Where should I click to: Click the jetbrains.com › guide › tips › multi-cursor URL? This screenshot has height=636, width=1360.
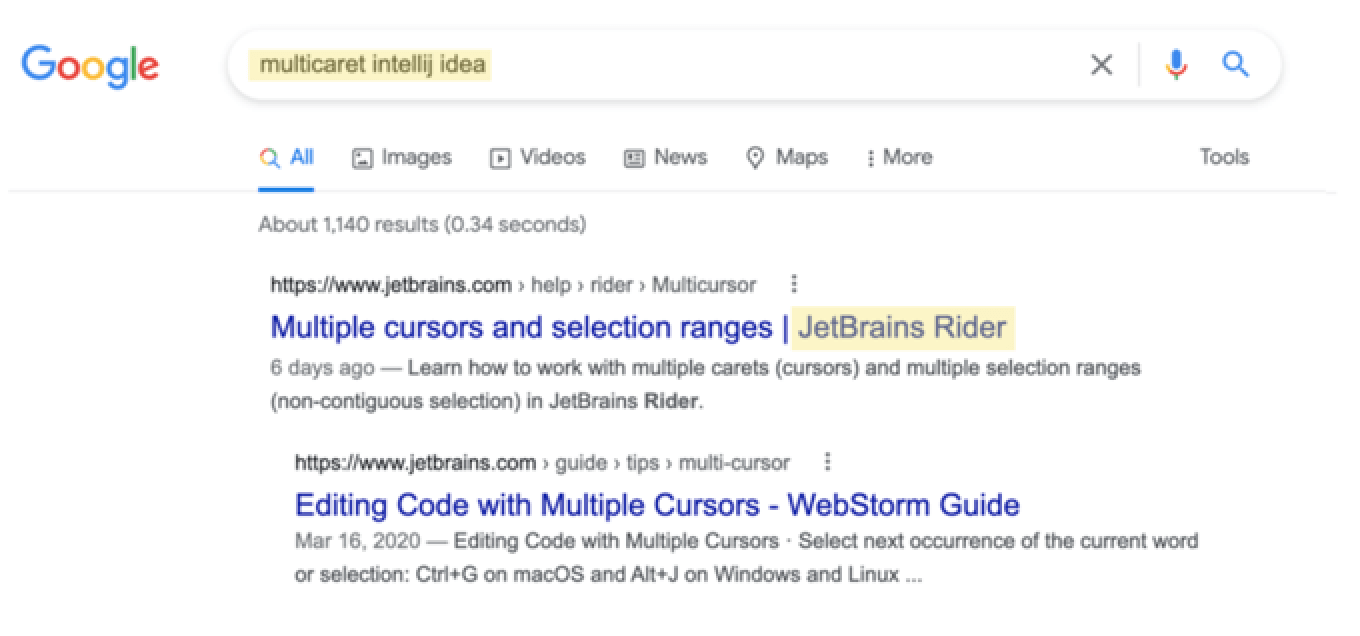pos(542,463)
